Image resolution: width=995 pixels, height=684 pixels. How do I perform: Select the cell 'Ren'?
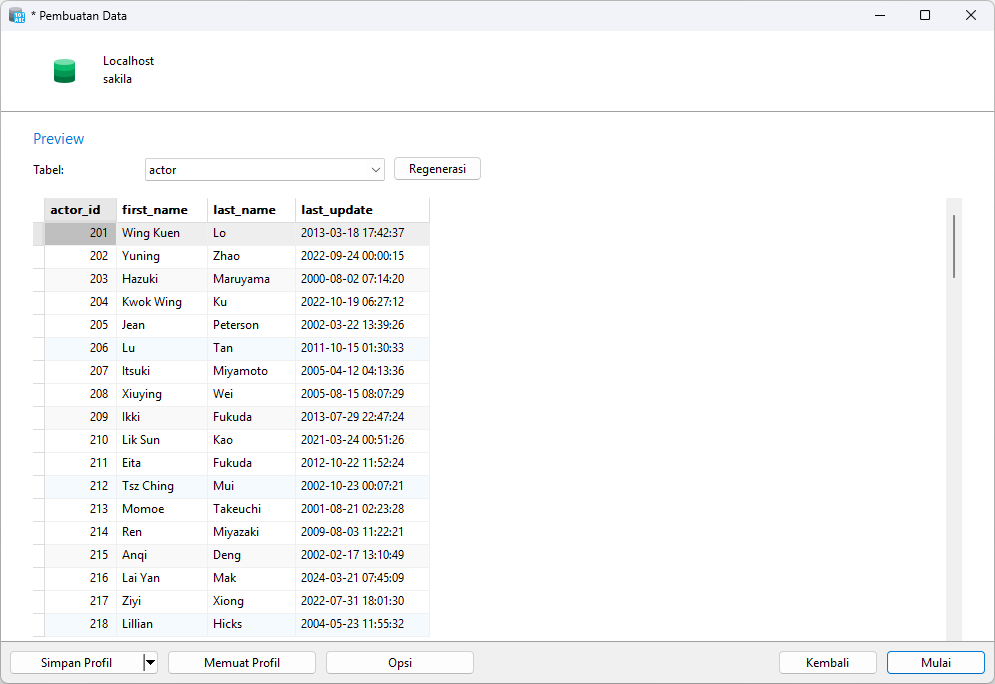pos(162,532)
